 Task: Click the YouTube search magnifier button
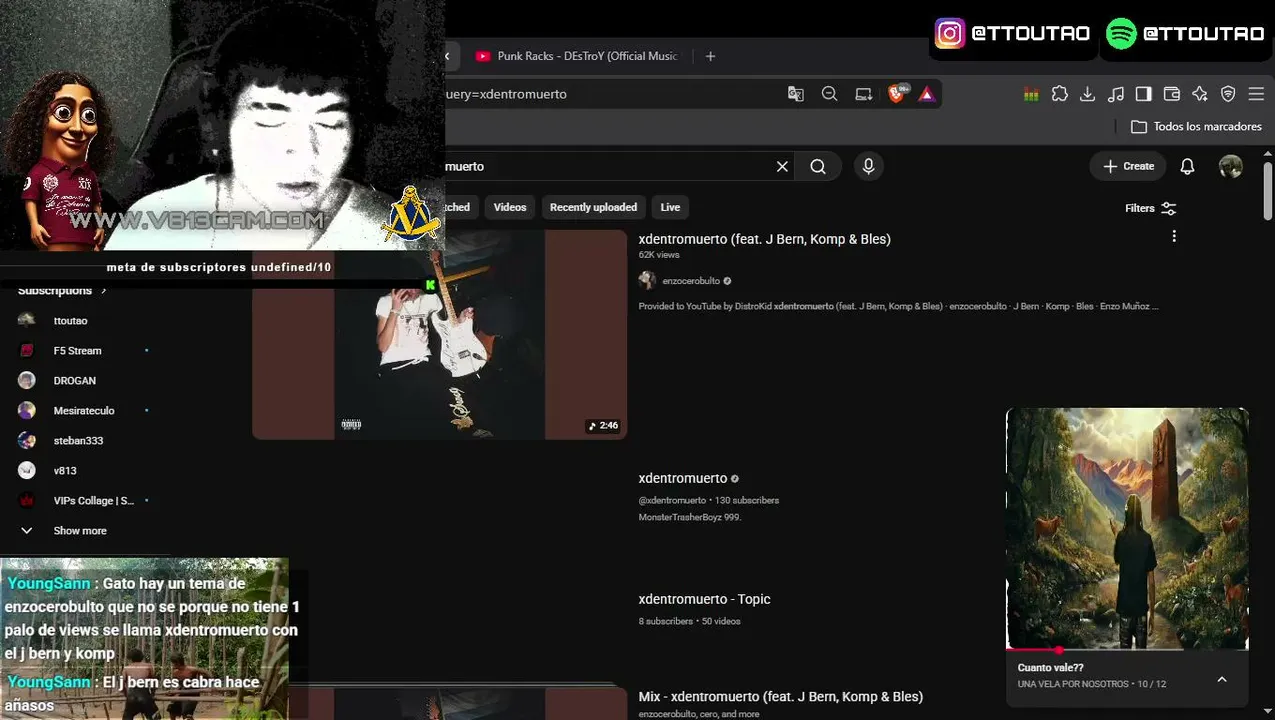point(818,167)
